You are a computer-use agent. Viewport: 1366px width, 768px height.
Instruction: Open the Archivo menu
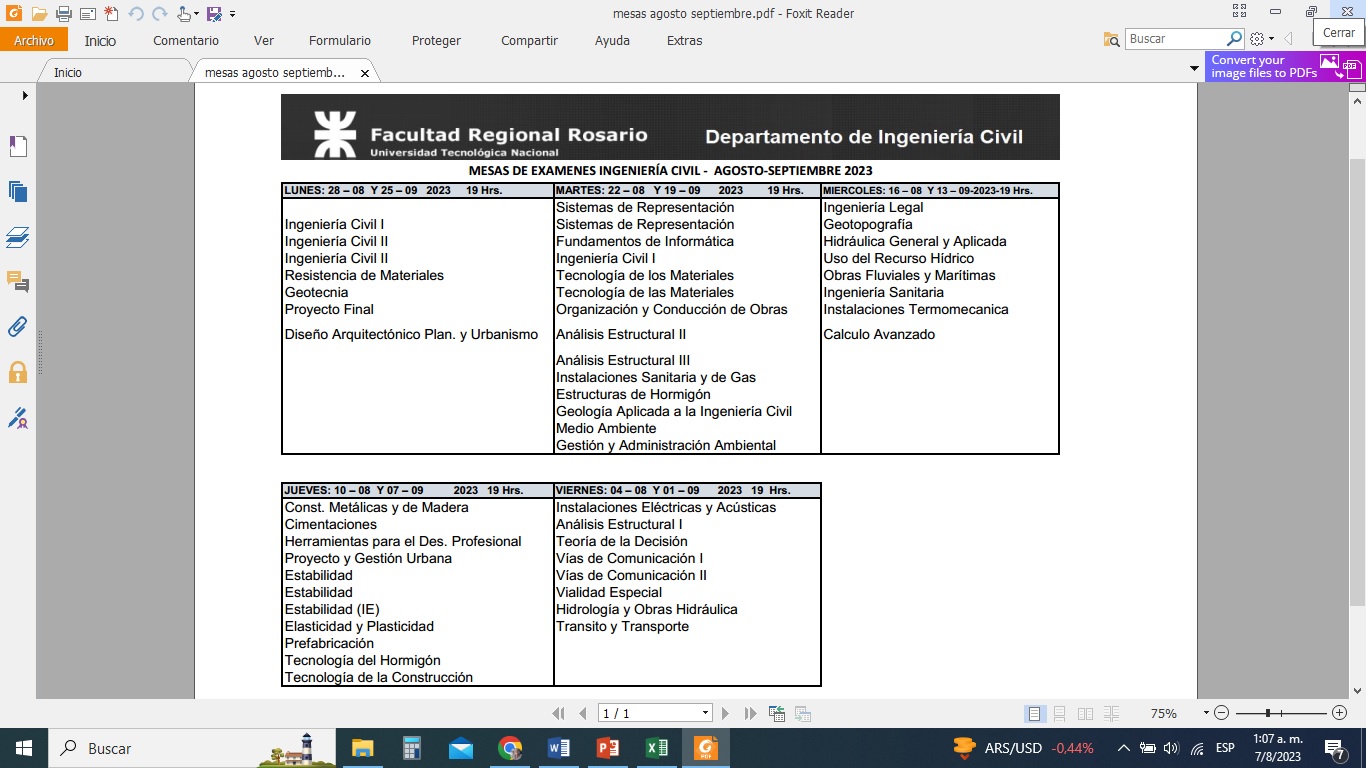(x=34, y=41)
